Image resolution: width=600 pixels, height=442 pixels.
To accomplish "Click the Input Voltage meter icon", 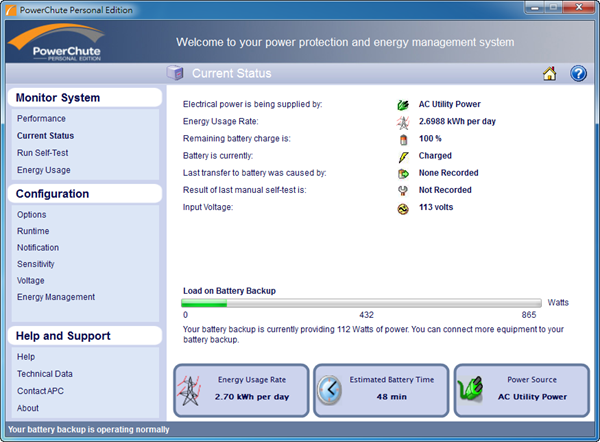I will 404,208.
